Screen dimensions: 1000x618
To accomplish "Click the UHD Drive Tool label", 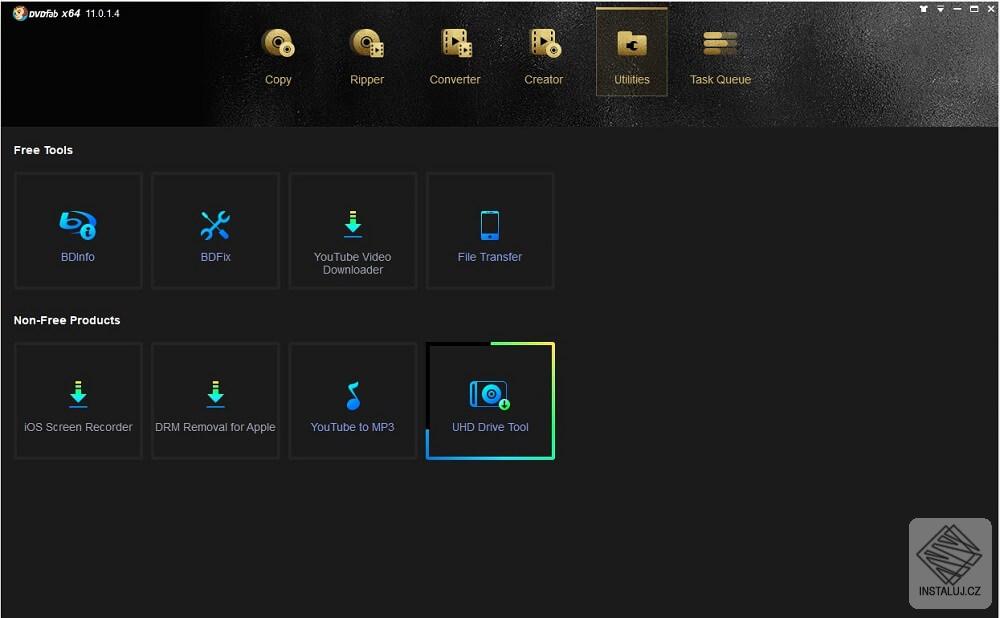I will click(x=490, y=427).
